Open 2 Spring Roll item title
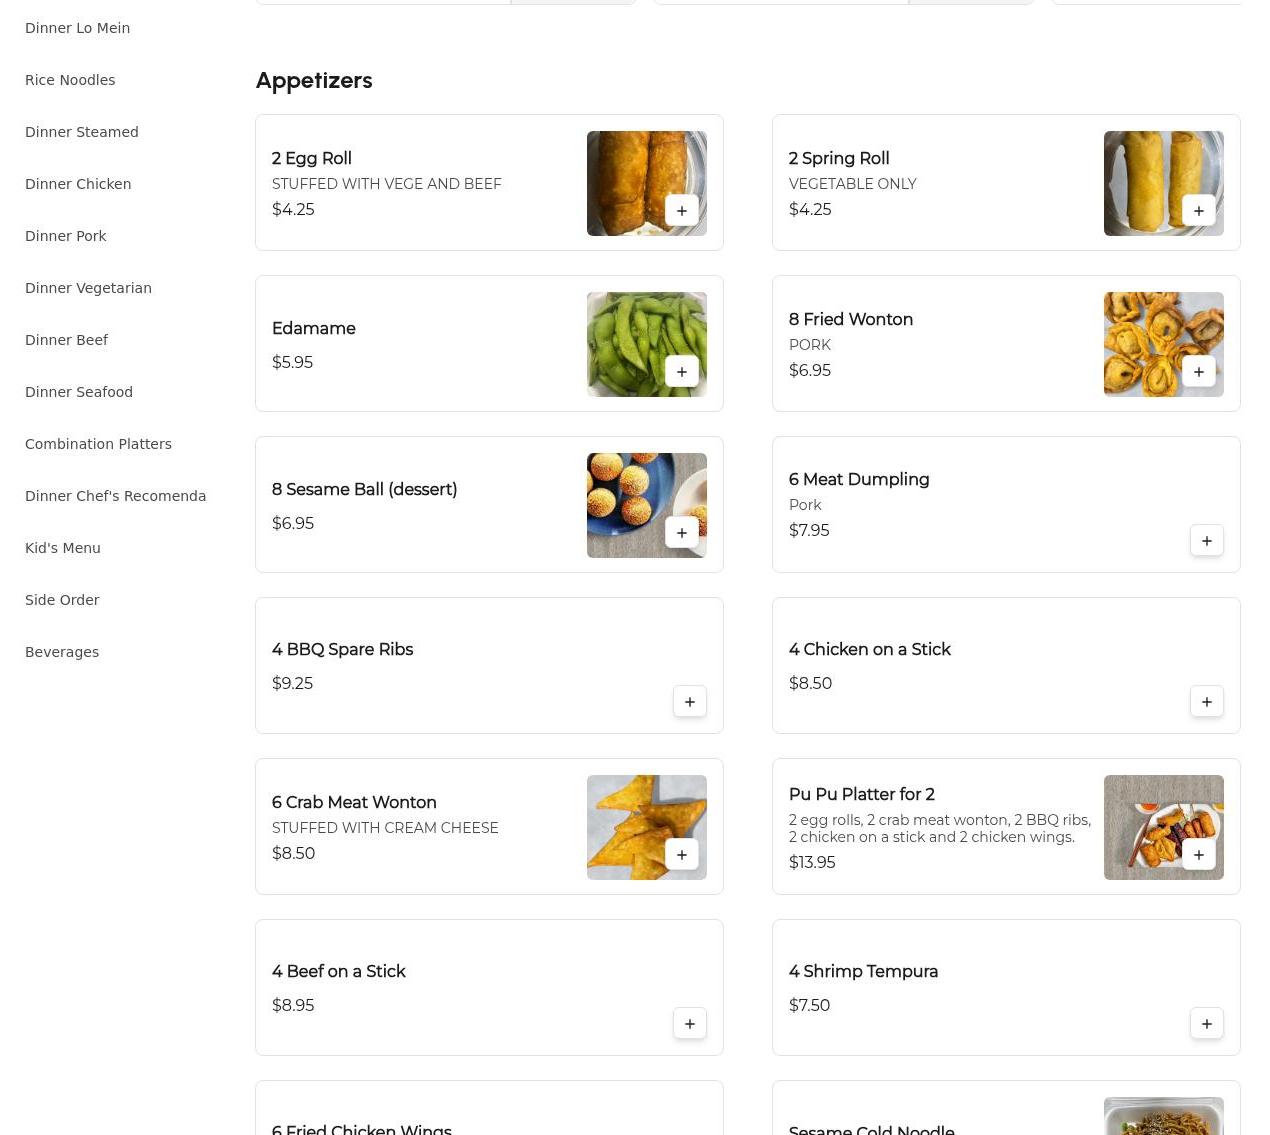Screen dimensions: 1270x1135 839,158
